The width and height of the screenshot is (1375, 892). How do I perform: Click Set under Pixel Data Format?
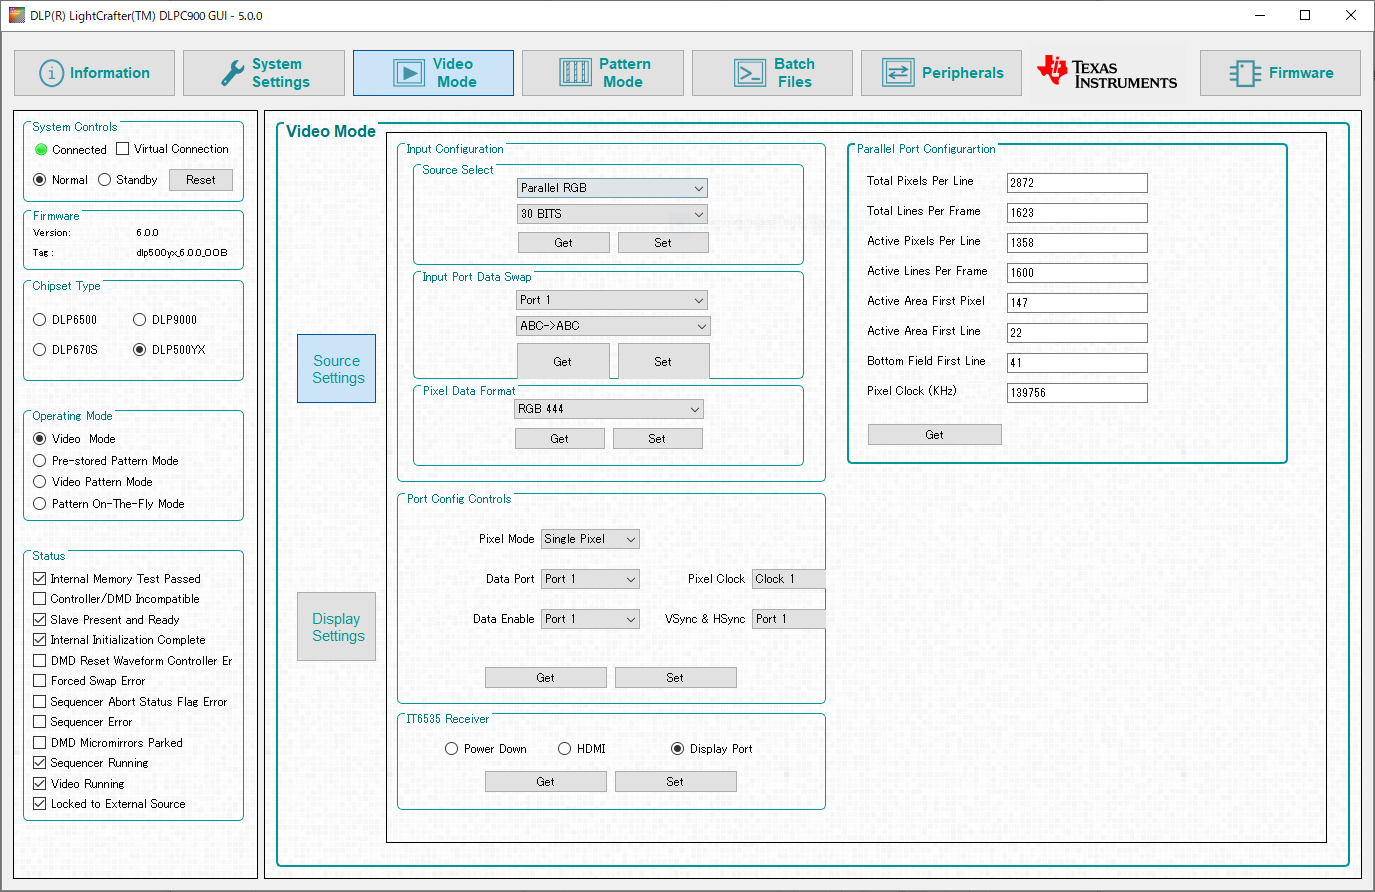tap(657, 439)
